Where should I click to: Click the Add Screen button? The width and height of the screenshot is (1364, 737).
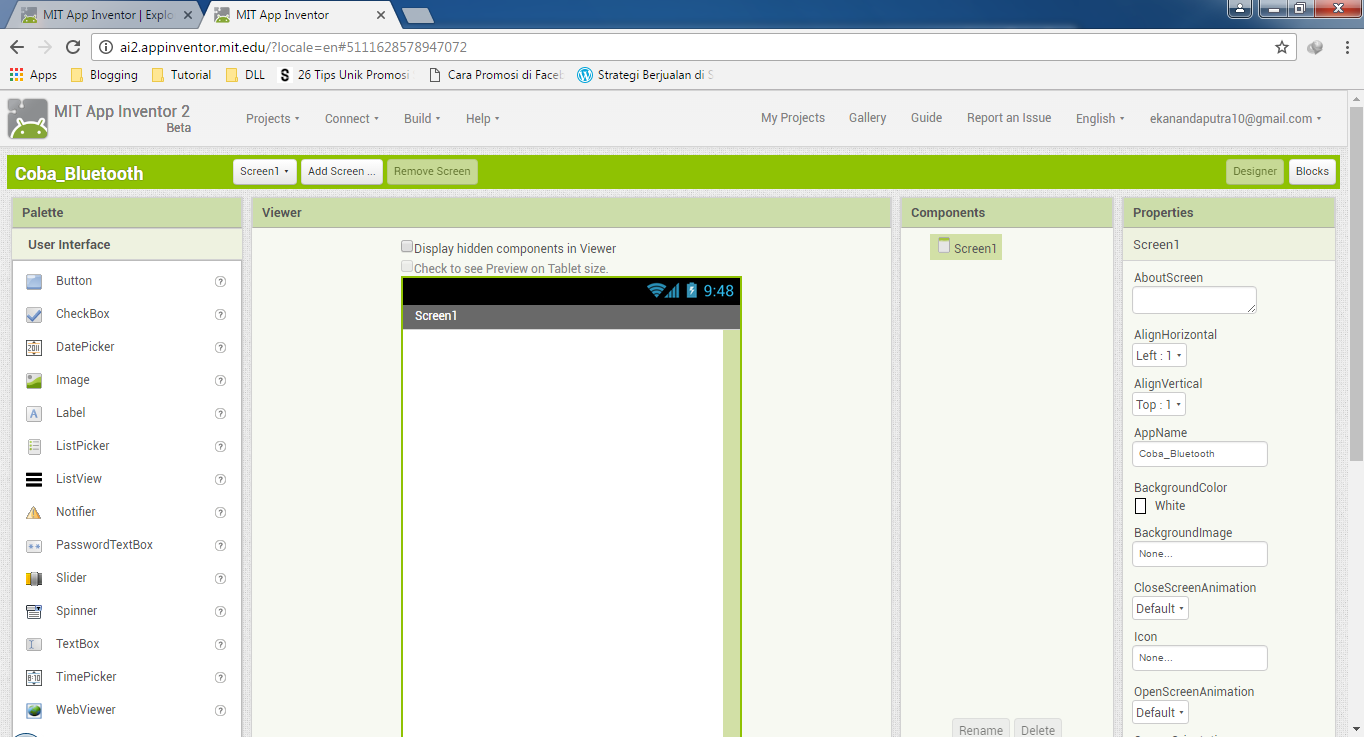tap(341, 171)
